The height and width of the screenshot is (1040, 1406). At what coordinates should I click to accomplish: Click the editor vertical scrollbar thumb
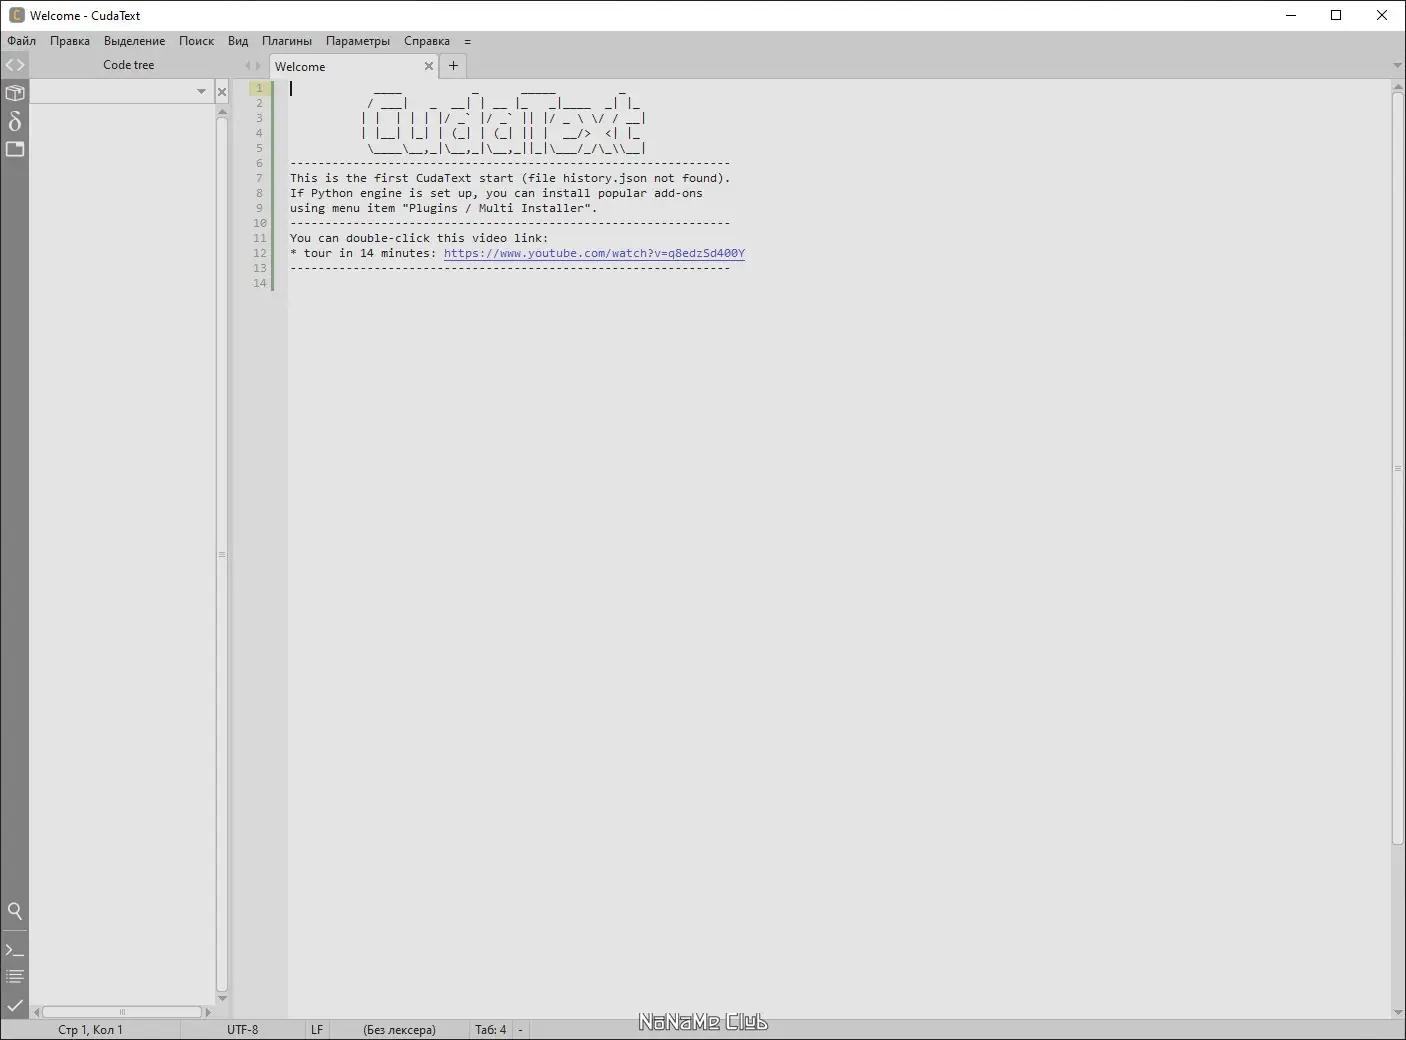1398,469
